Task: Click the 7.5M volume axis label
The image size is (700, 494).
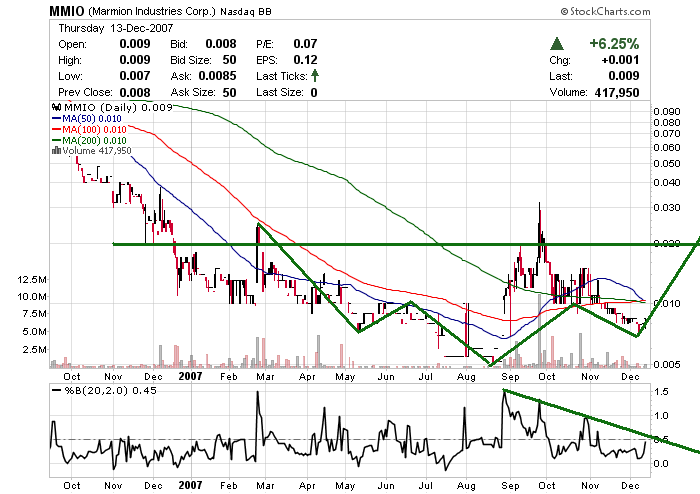Action: [35, 314]
